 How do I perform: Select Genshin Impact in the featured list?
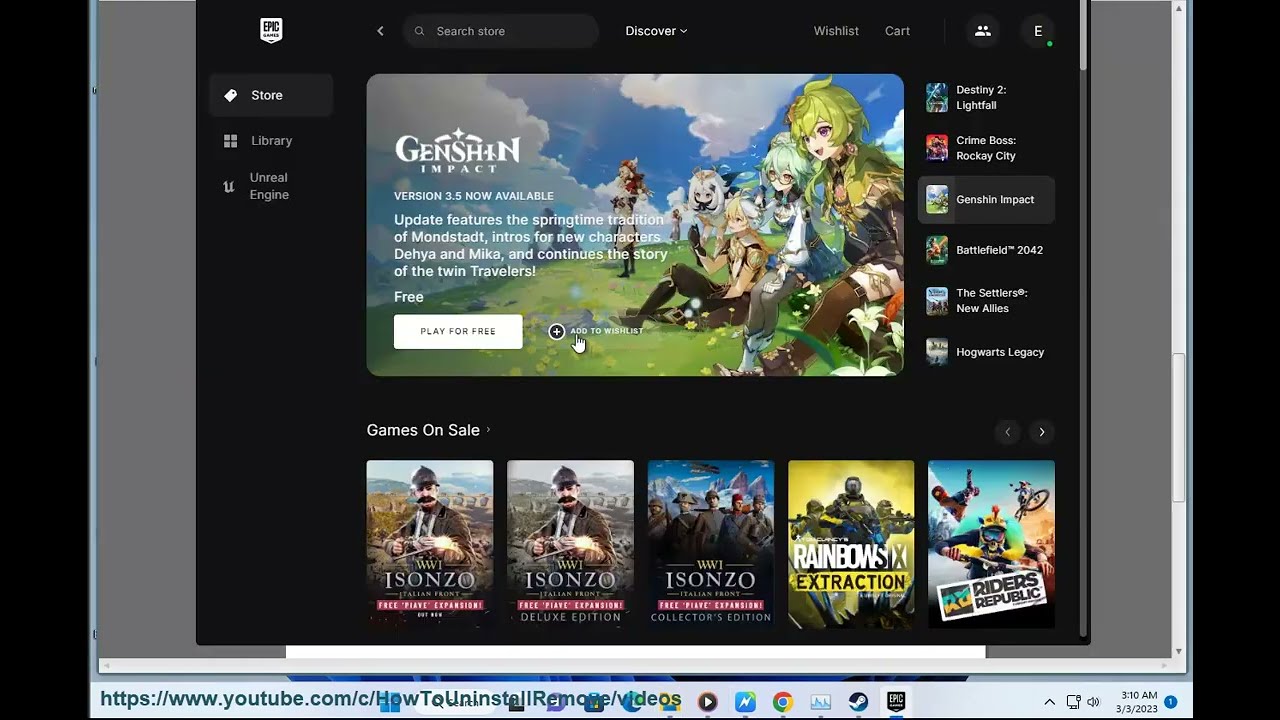pos(986,199)
